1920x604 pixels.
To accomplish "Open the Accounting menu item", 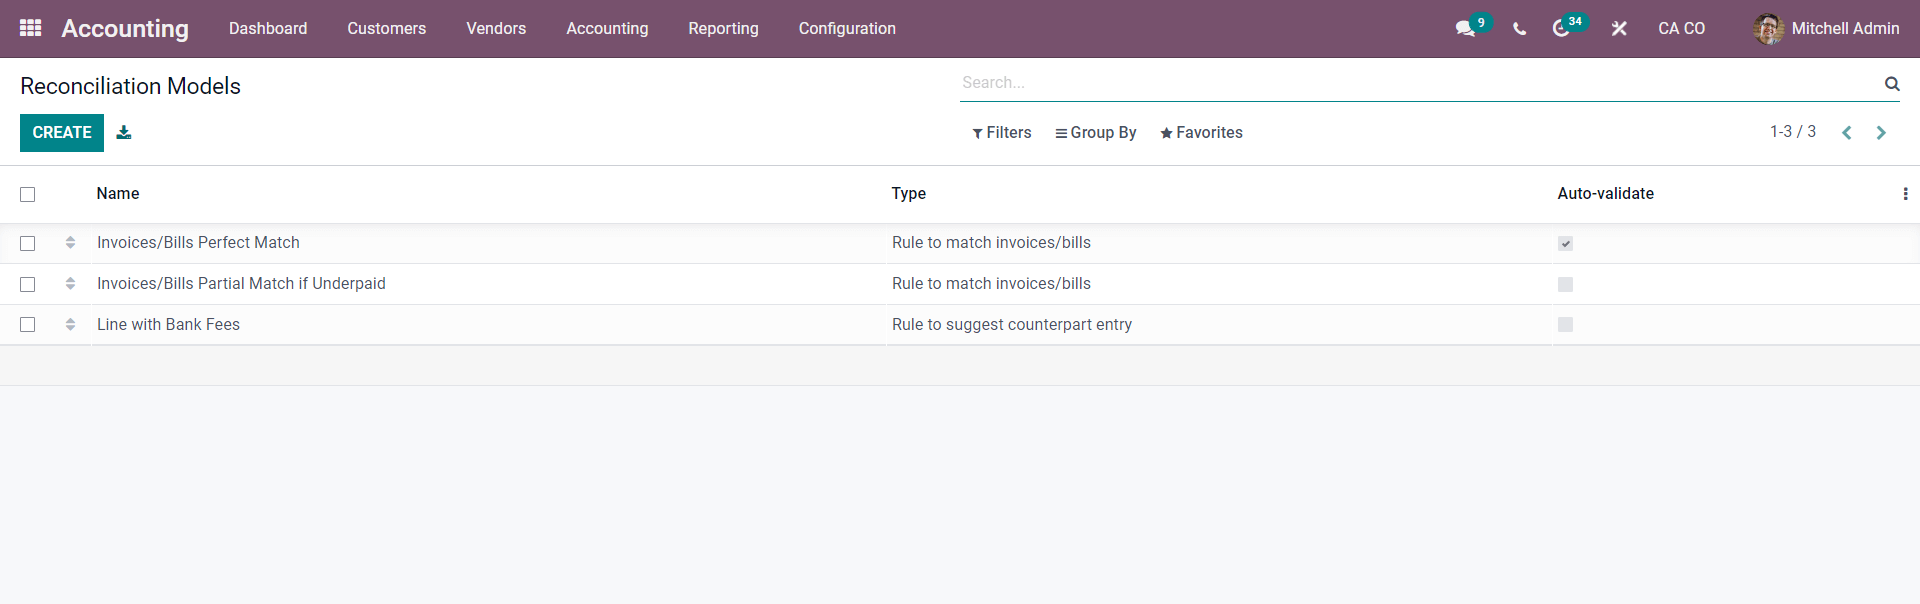I will coord(607,29).
